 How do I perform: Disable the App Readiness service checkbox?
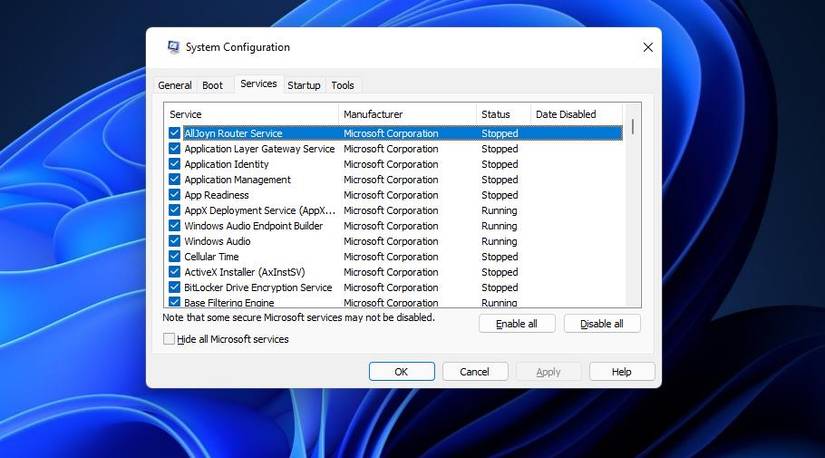[x=174, y=195]
